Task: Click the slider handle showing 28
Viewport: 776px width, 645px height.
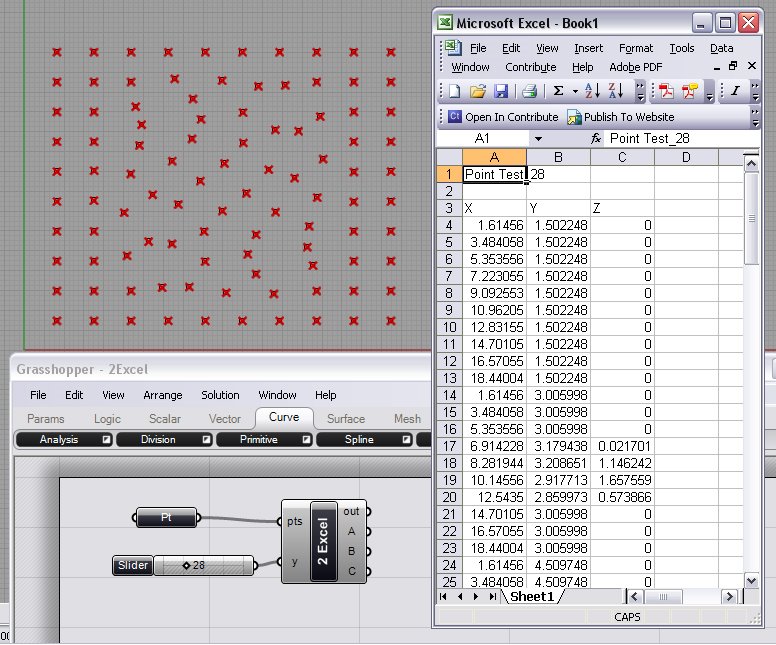Action: pos(187,565)
